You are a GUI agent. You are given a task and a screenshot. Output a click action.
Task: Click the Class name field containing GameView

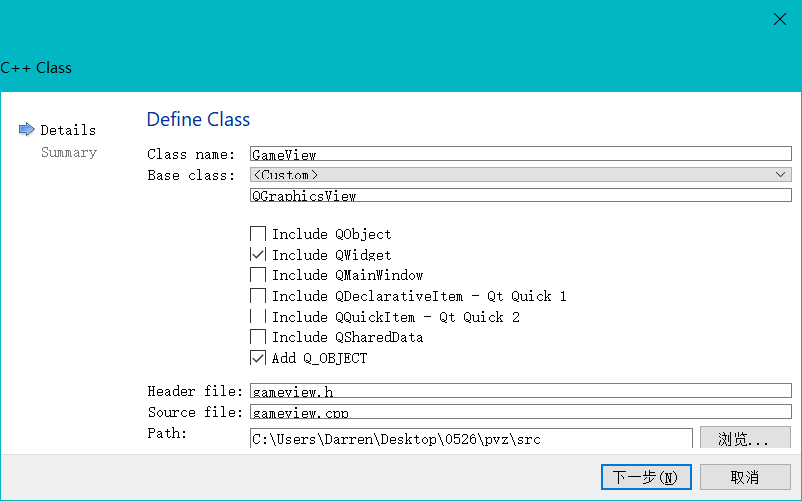point(521,154)
